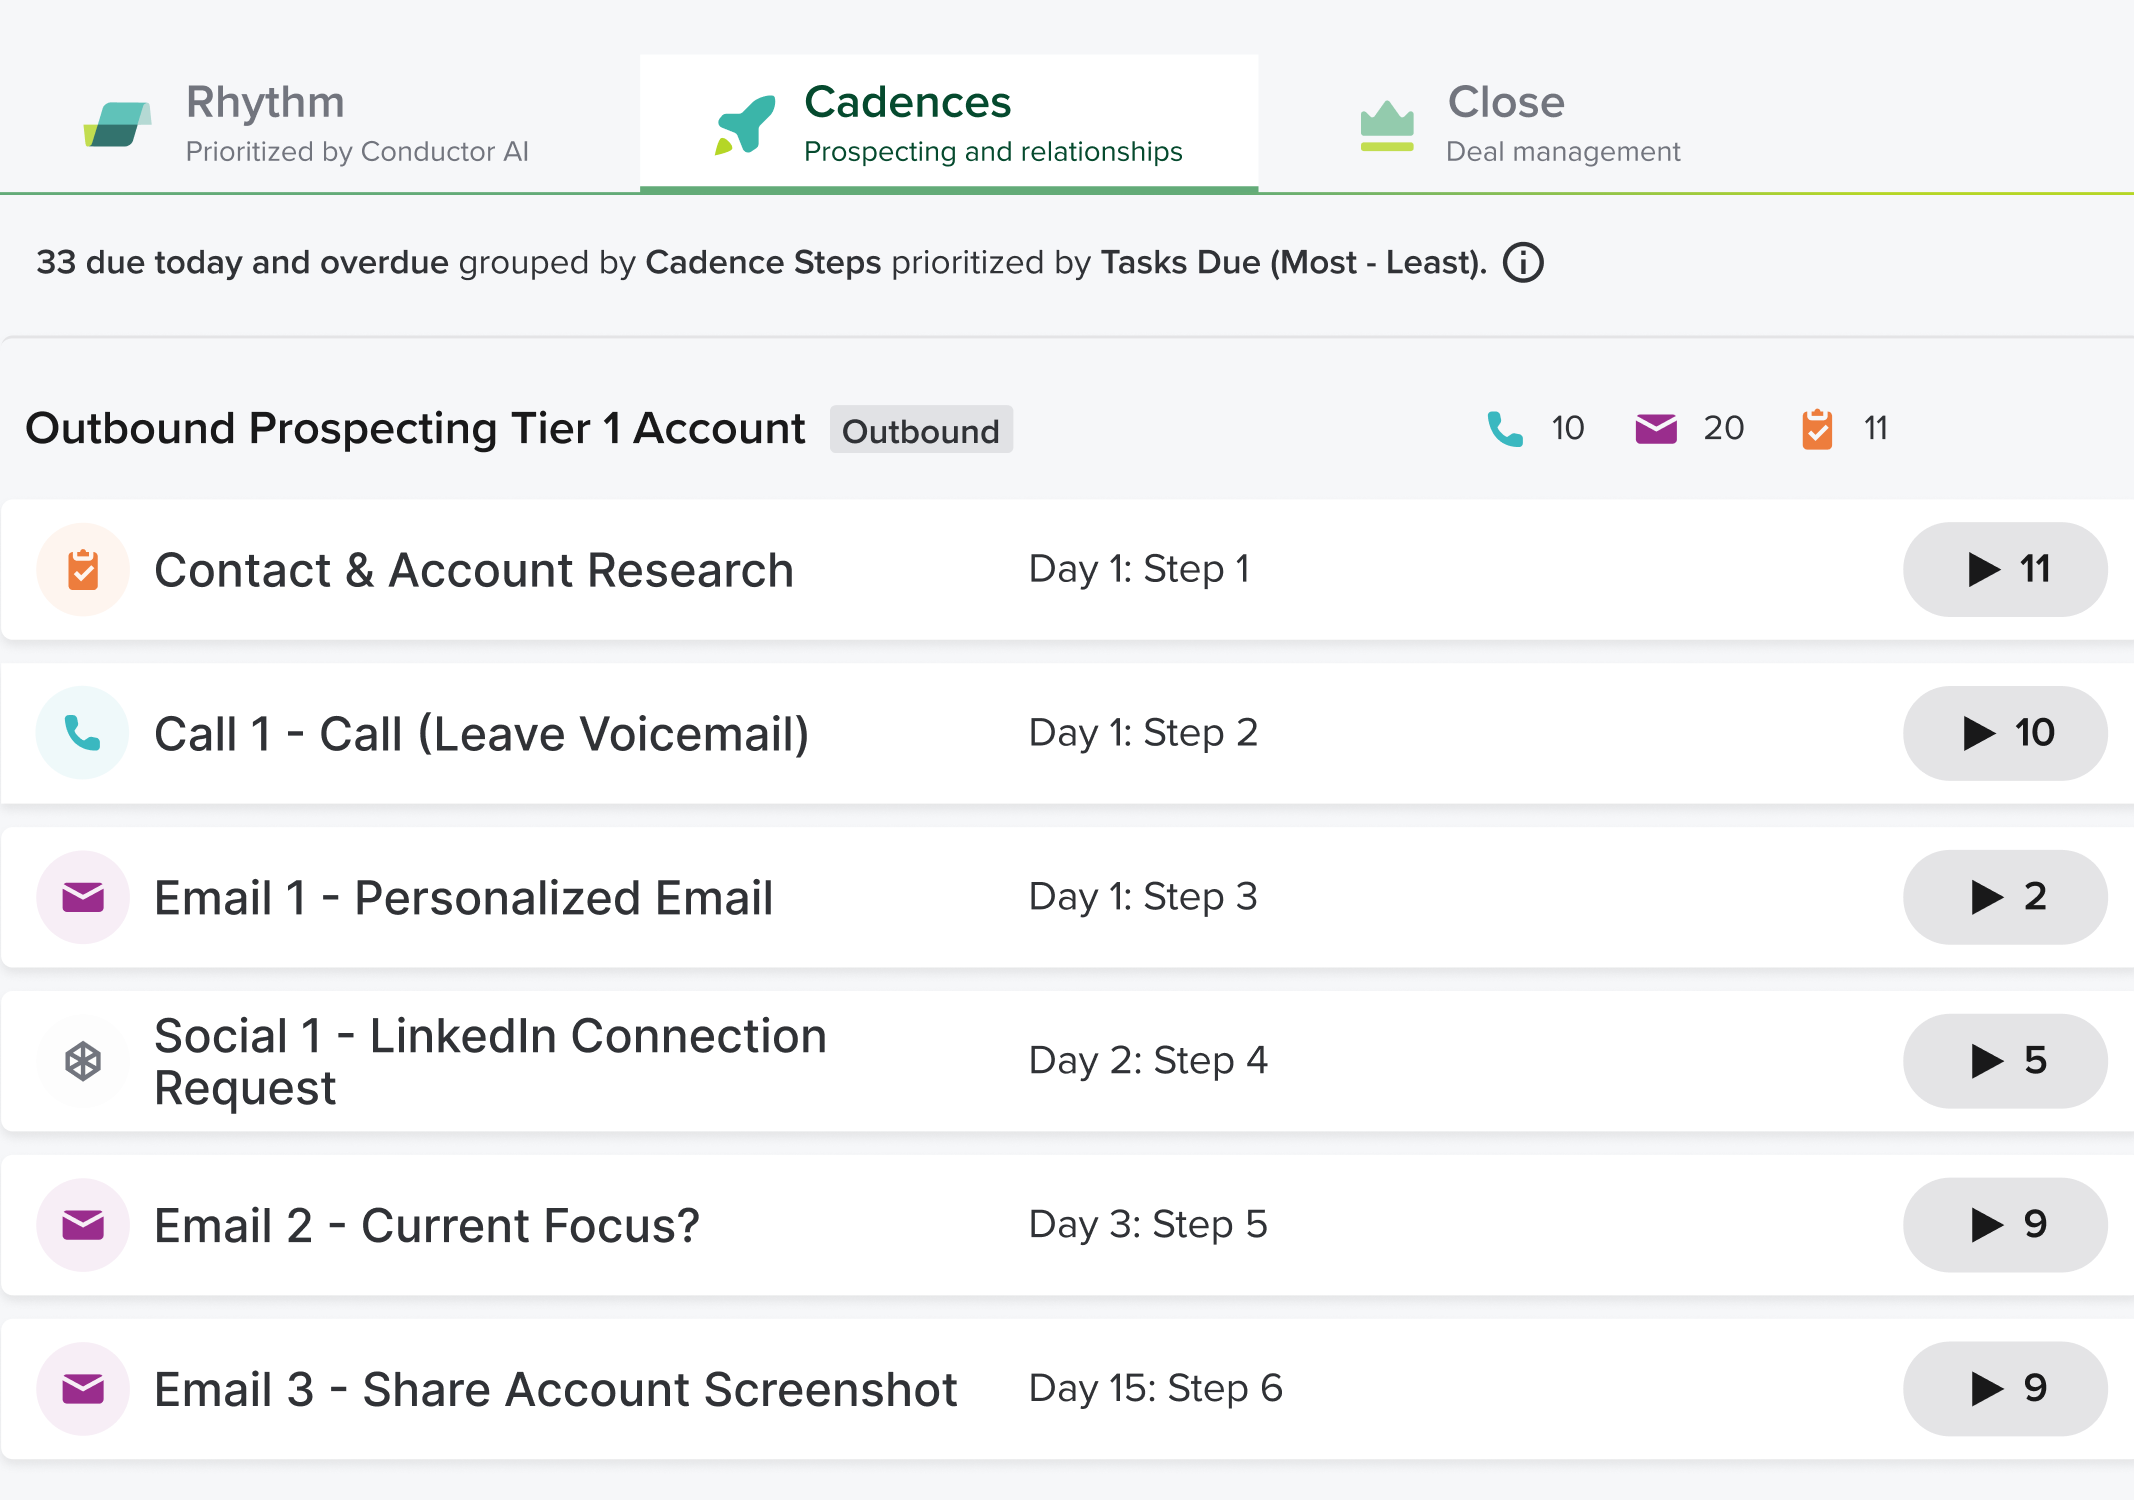Open Email 3 - Share Account Screenshot step
This screenshot has height=1500, width=2134.
pyautogui.click(x=555, y=1390)
